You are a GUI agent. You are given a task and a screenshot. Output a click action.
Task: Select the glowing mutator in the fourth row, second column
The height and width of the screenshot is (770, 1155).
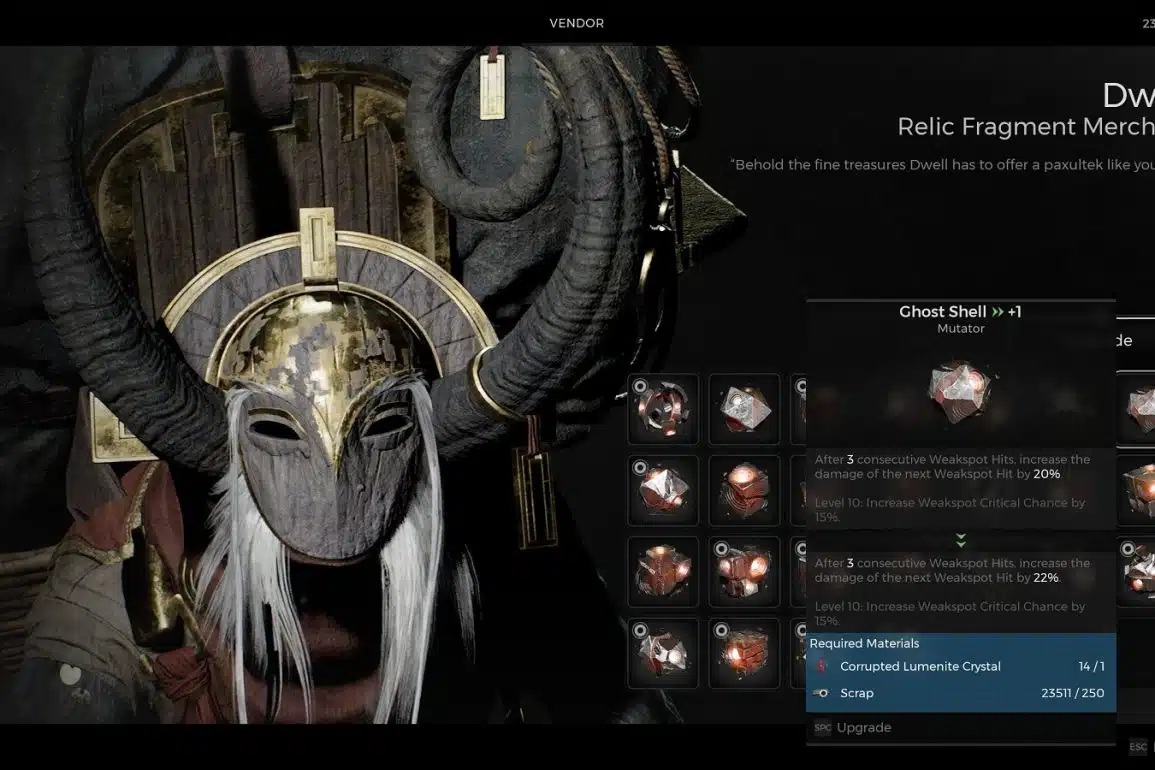point(744,654)
